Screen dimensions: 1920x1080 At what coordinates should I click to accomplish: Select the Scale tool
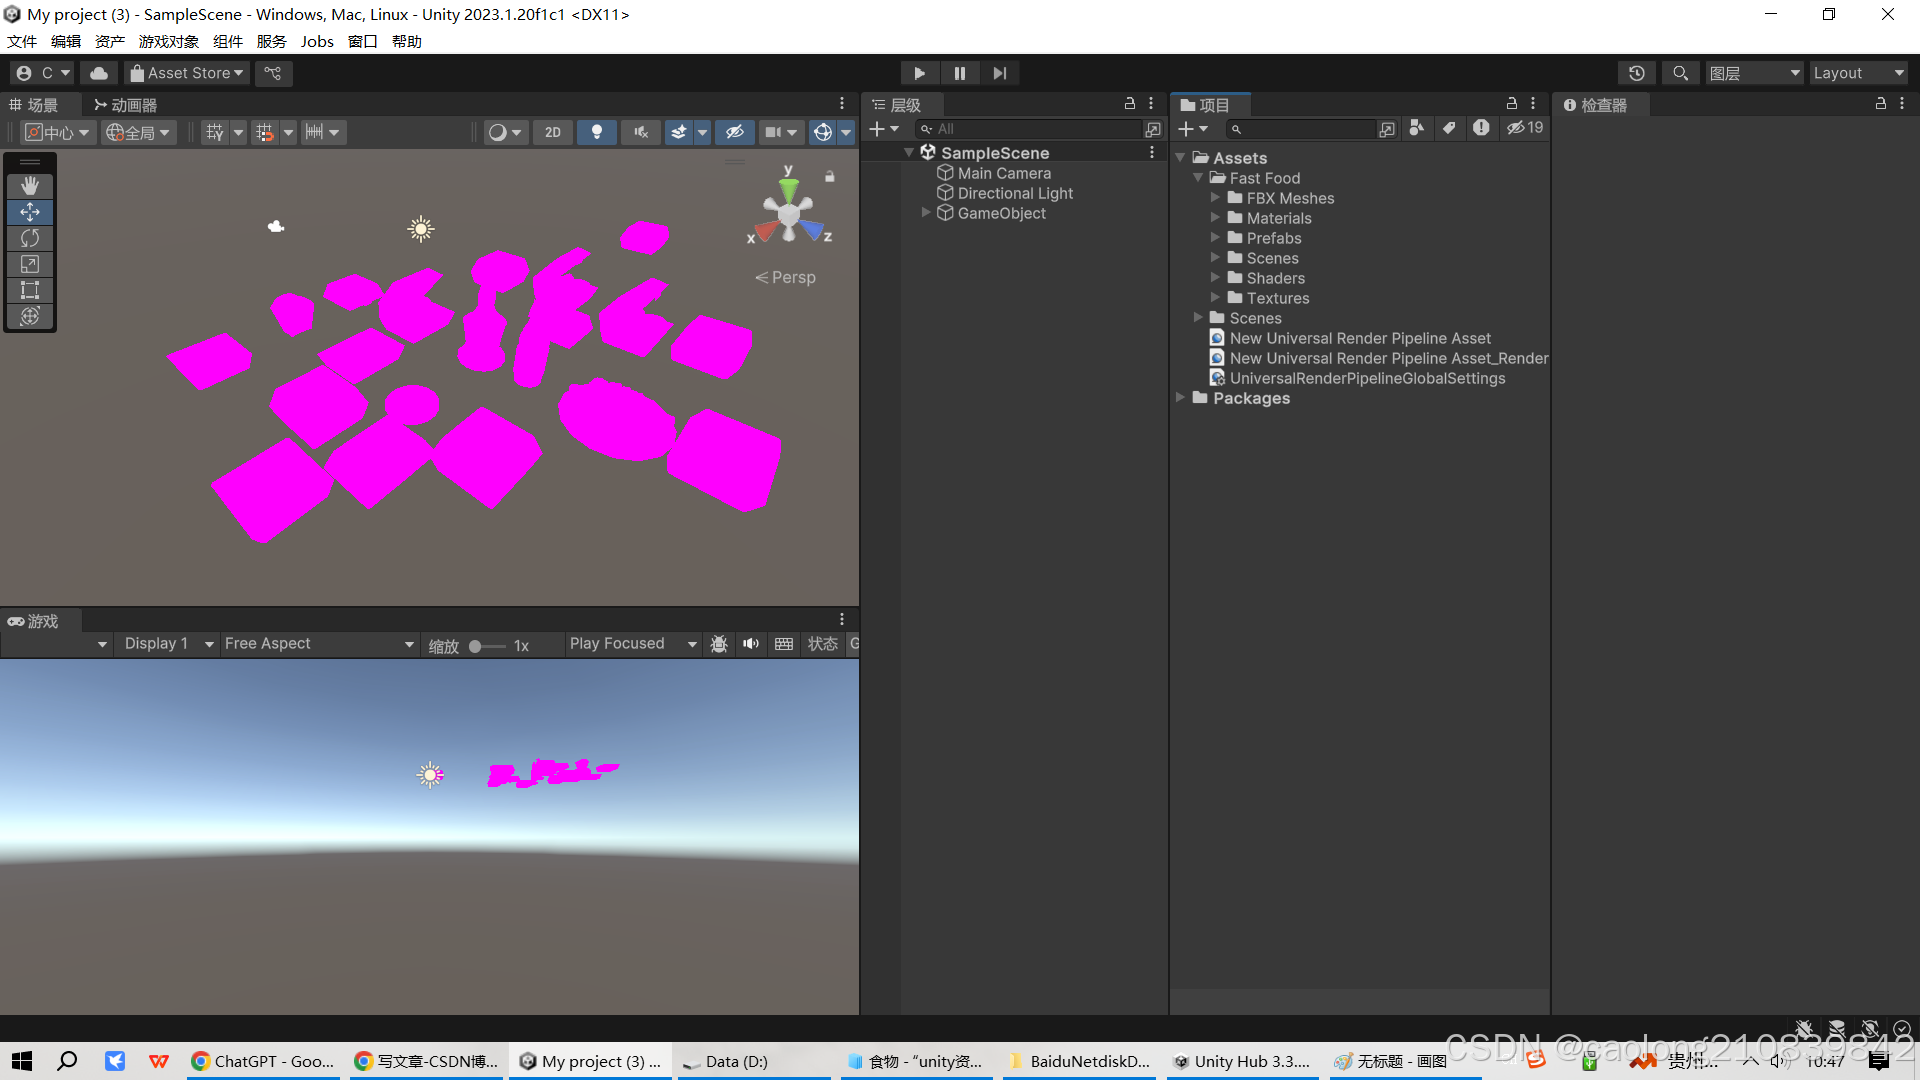(x=30, y=264)
